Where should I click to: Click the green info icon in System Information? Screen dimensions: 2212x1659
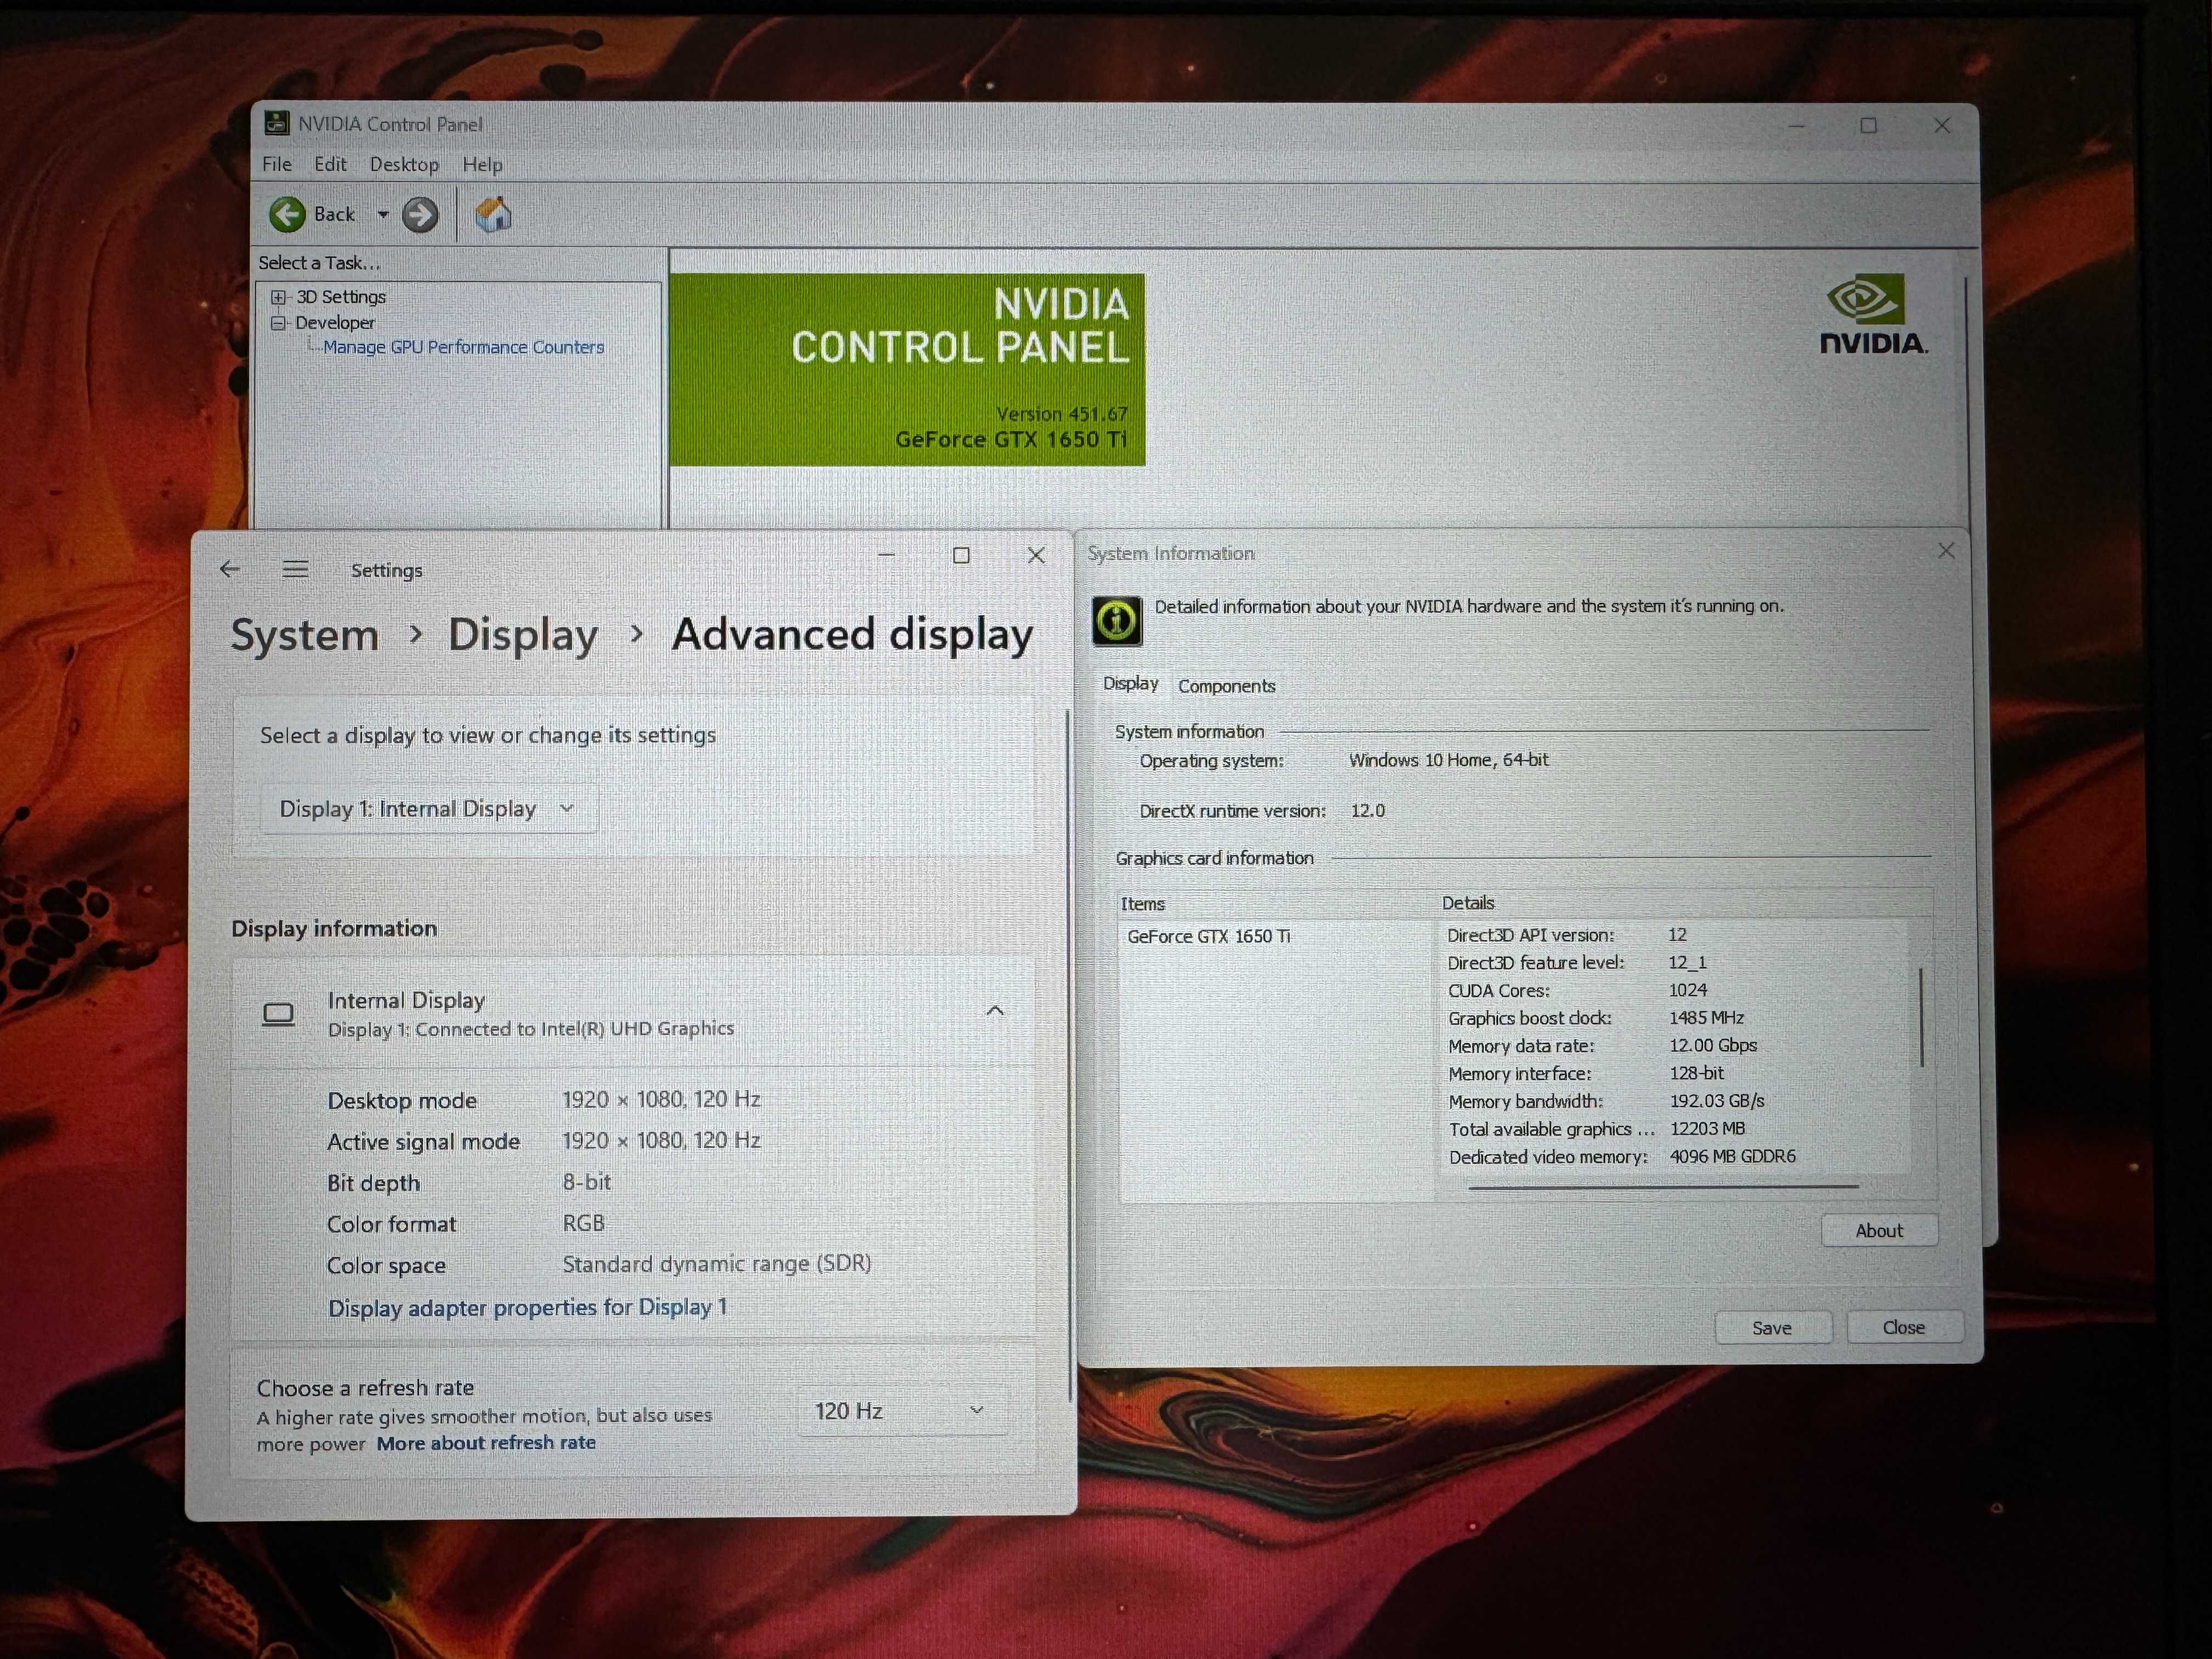pos(1117,622)
